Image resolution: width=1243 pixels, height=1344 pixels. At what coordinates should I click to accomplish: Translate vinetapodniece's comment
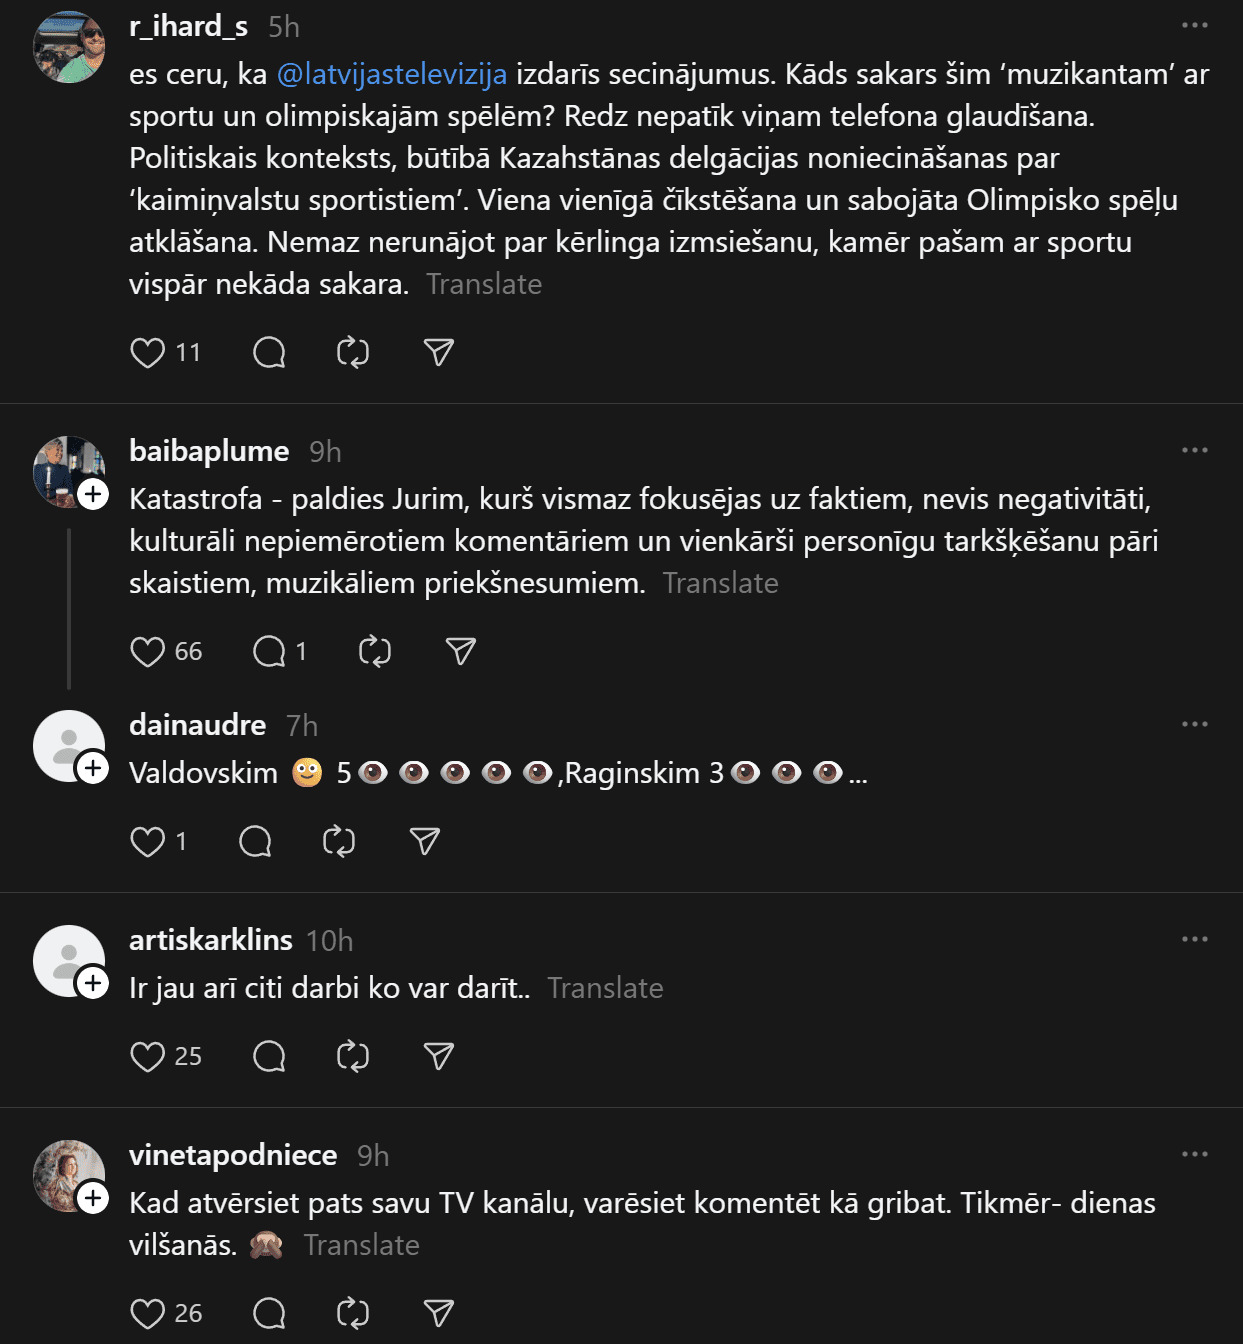point(361,1246)
